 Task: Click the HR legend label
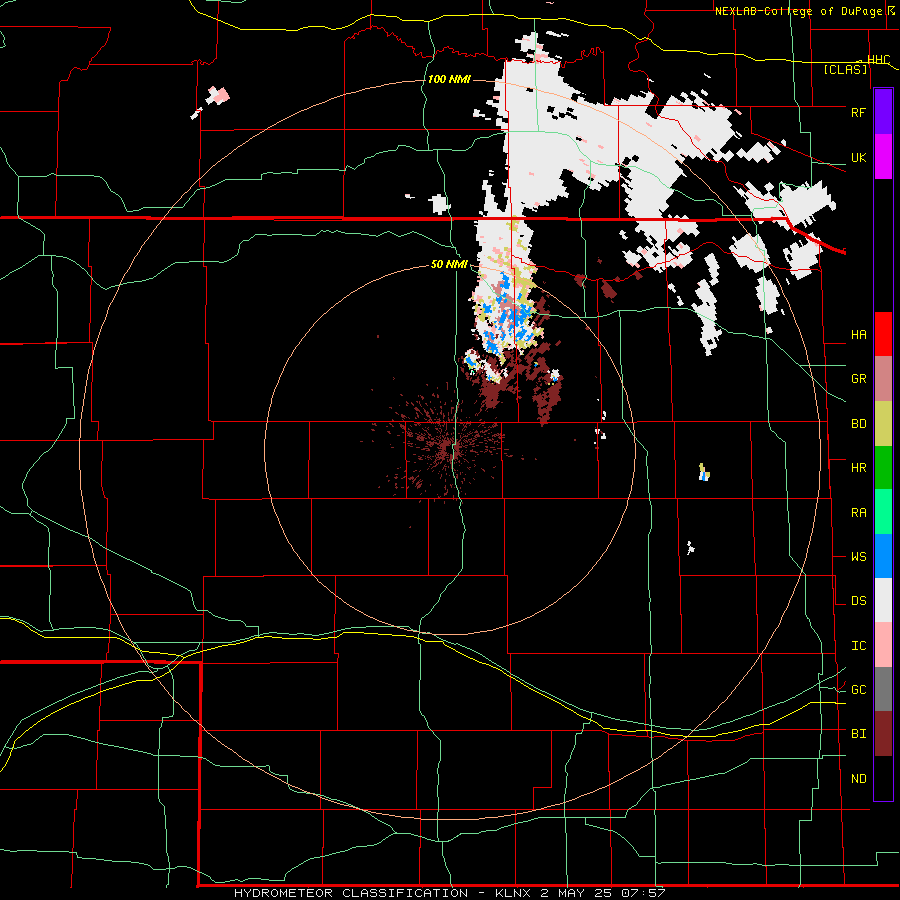(858, 468)
